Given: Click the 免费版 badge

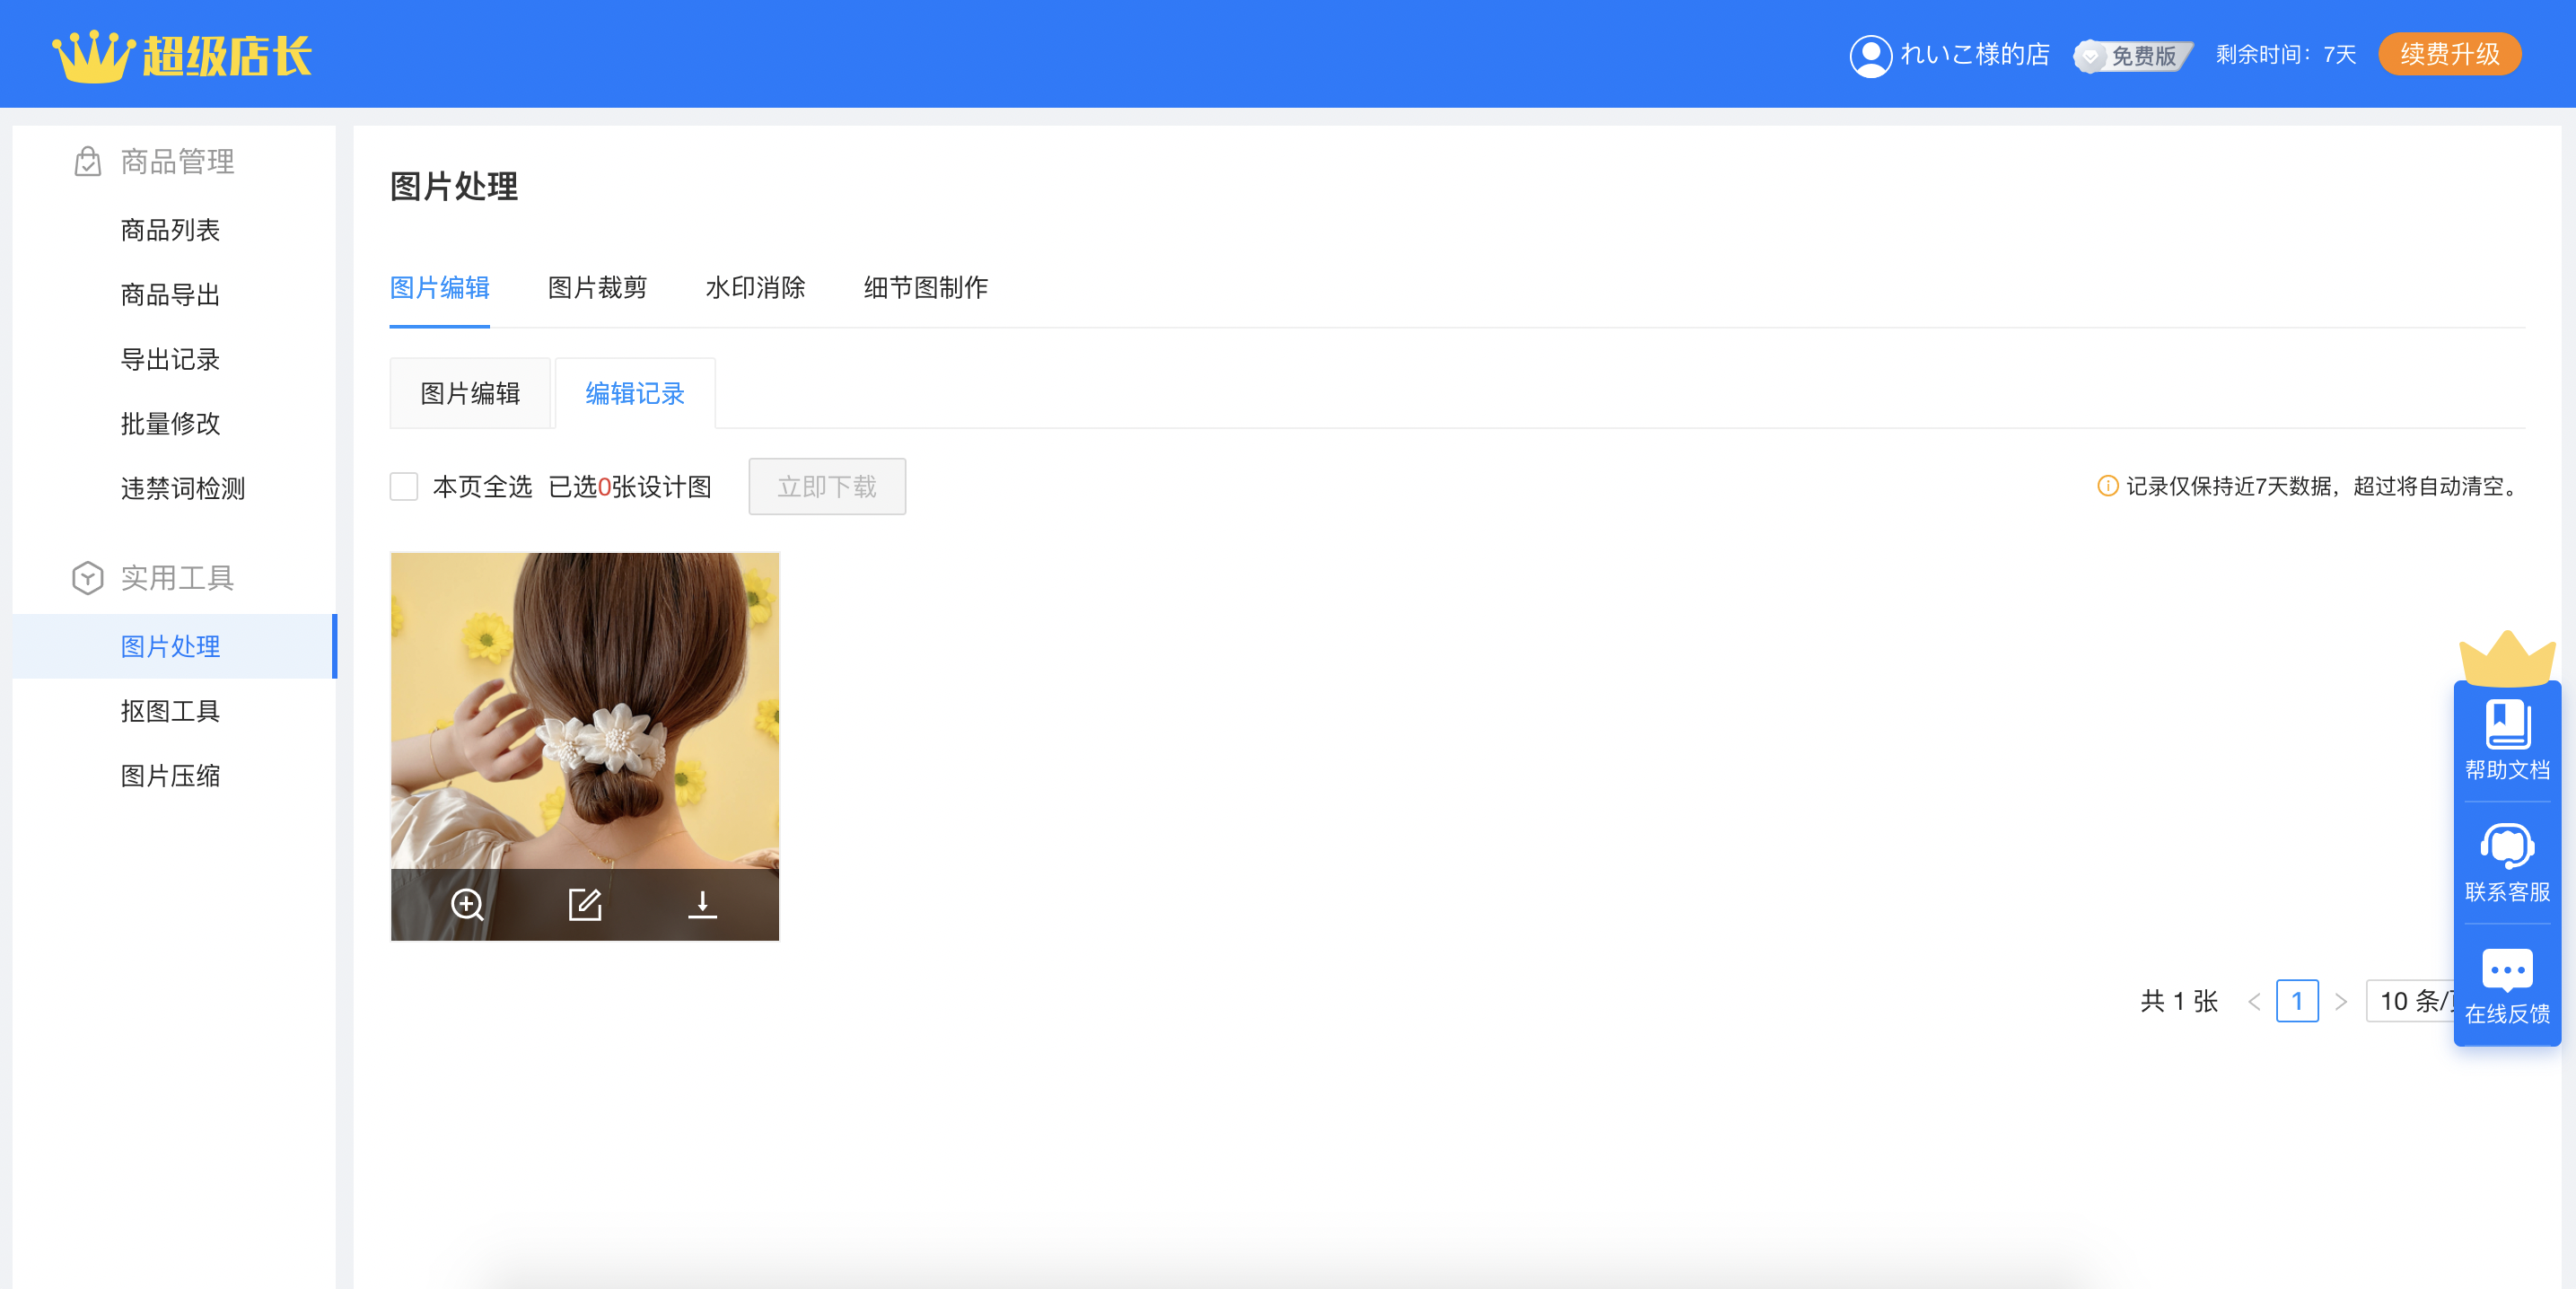Looking at the screenshot, I should point(2134,55).
